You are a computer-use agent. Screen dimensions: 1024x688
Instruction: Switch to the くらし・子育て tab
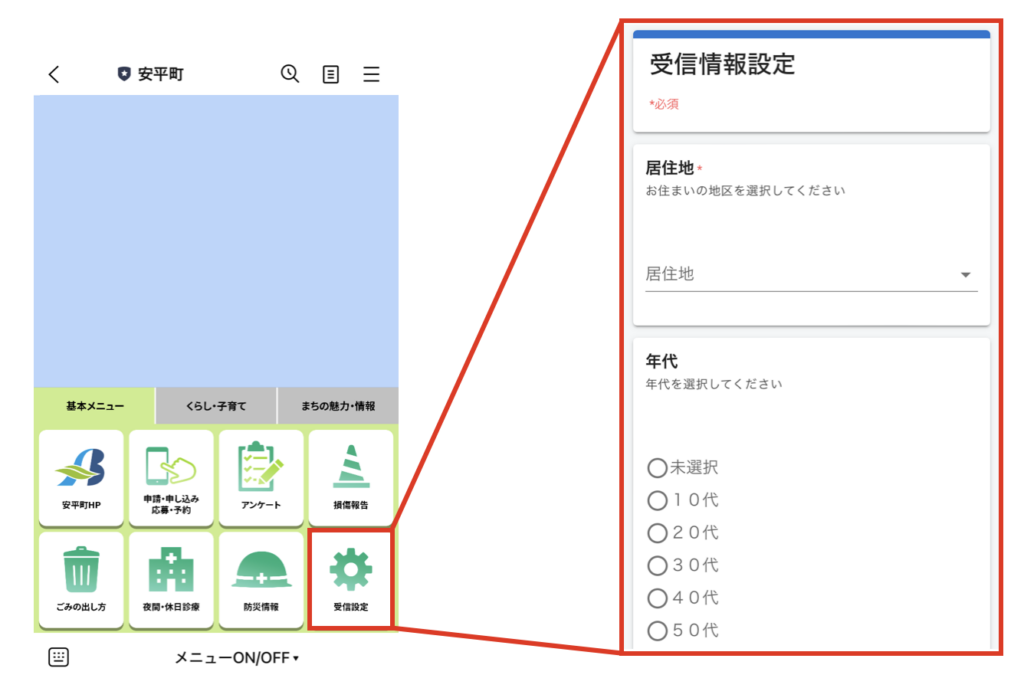[x=217, y=405]
